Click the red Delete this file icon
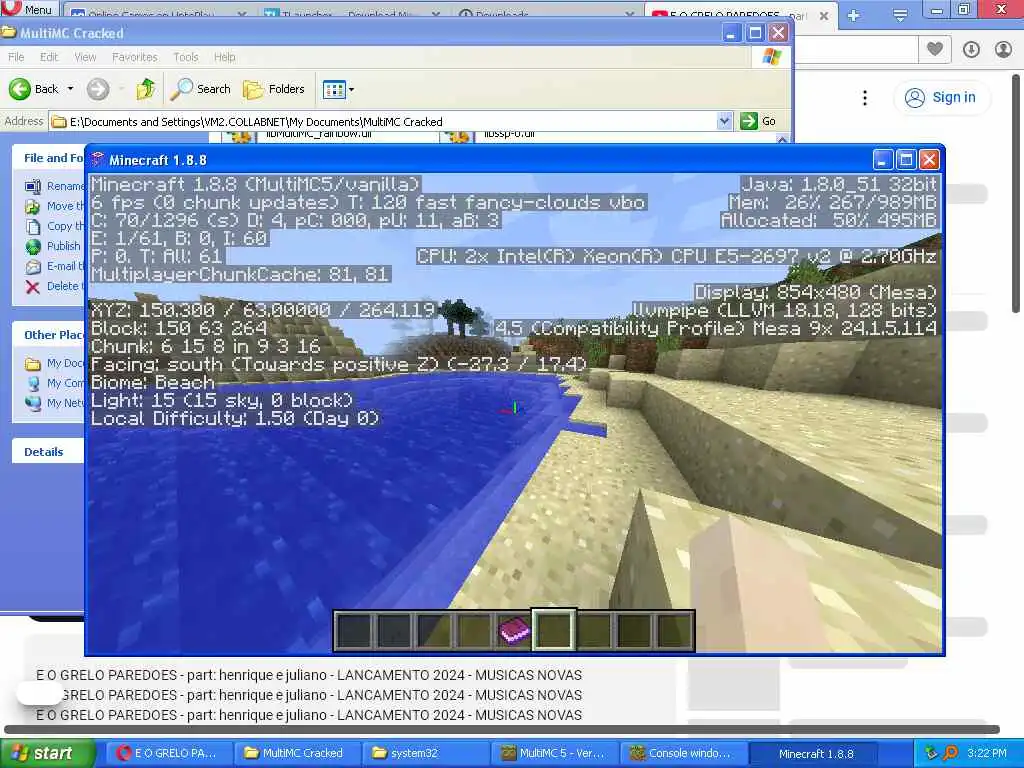 pos(33,287)
